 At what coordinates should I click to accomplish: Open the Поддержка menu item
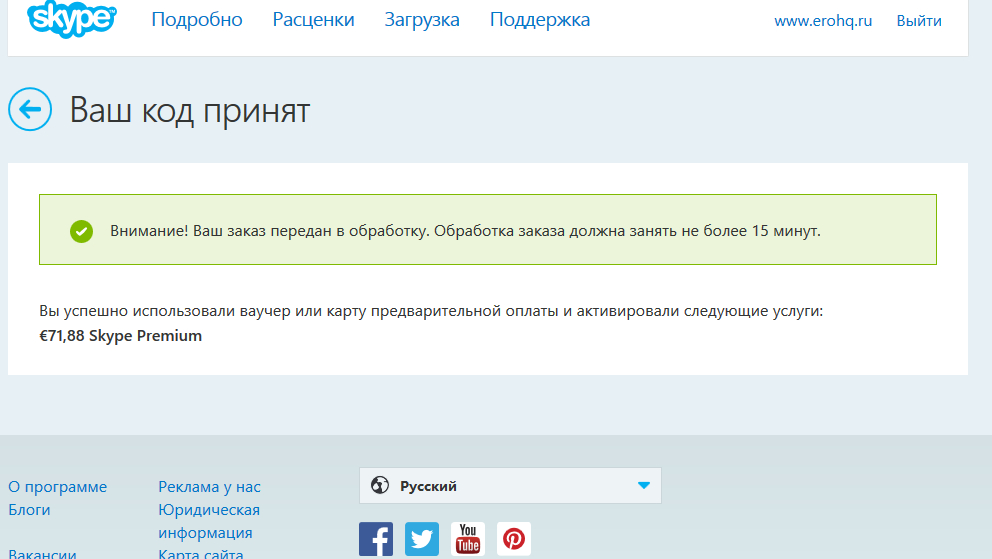click(540, 20)
